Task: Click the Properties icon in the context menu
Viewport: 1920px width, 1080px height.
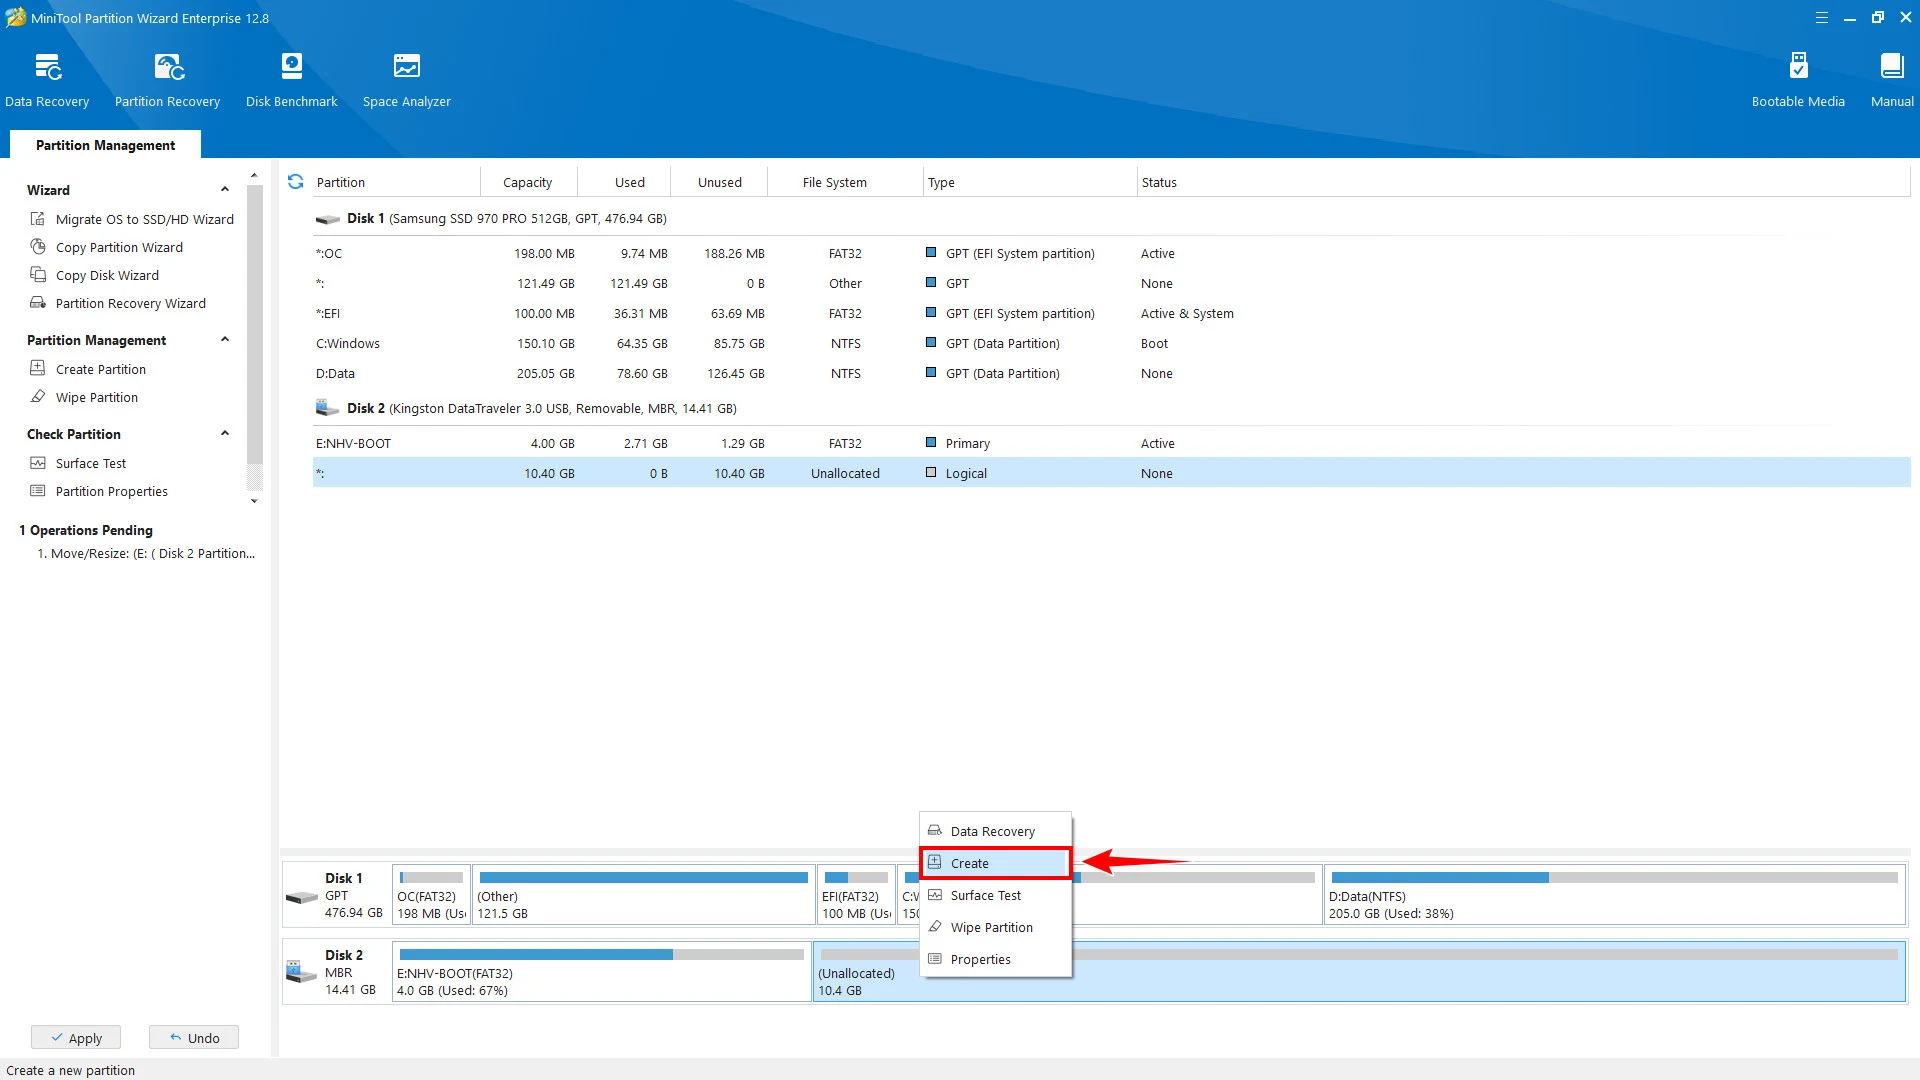Action: pyautogui.click(x=935, y=959)
